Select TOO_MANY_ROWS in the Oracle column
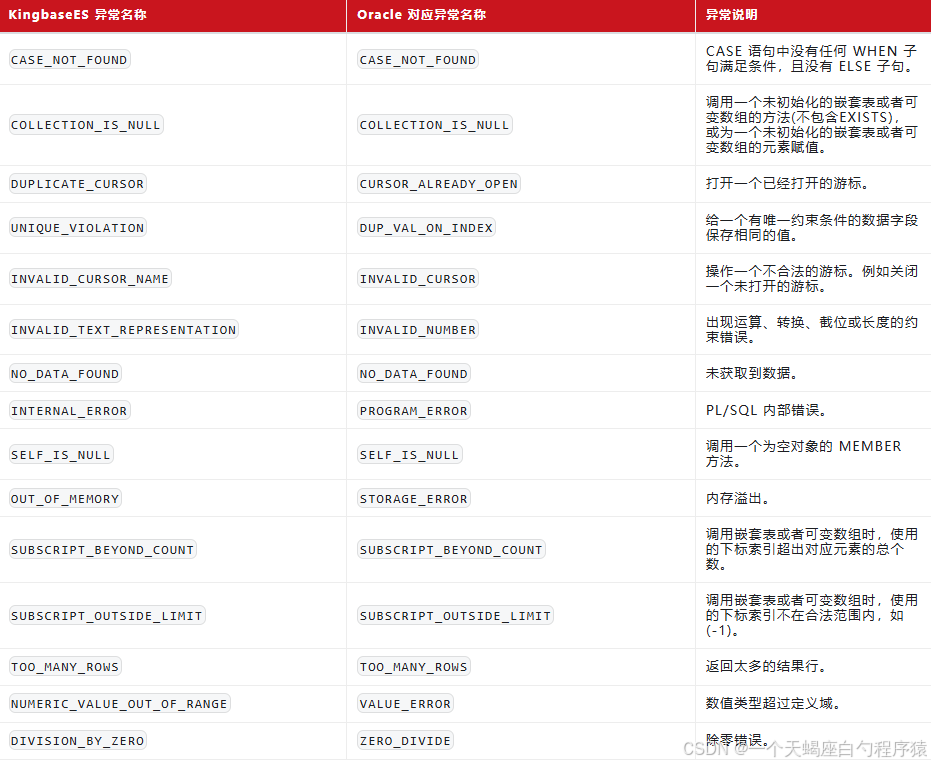The height and width of the screenshot is (764, 931). [414, 667]
